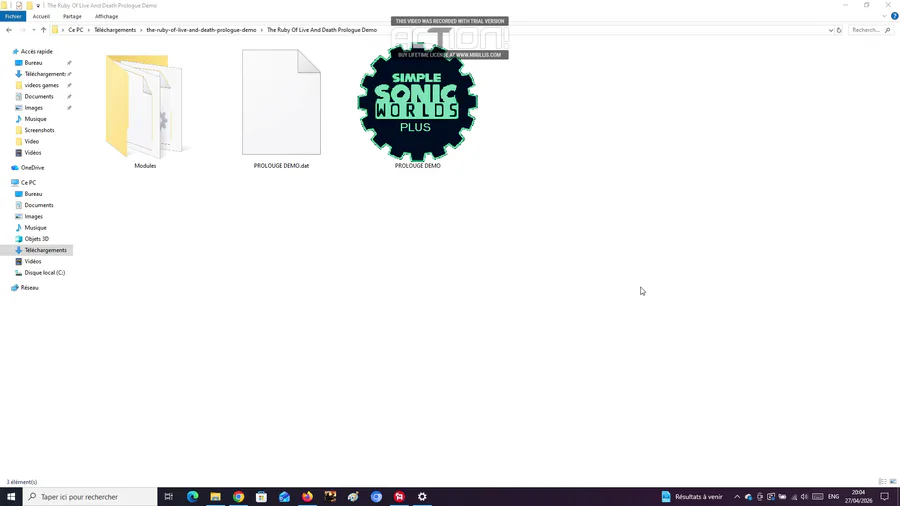Switch to large icons view layout

[893, 482]
